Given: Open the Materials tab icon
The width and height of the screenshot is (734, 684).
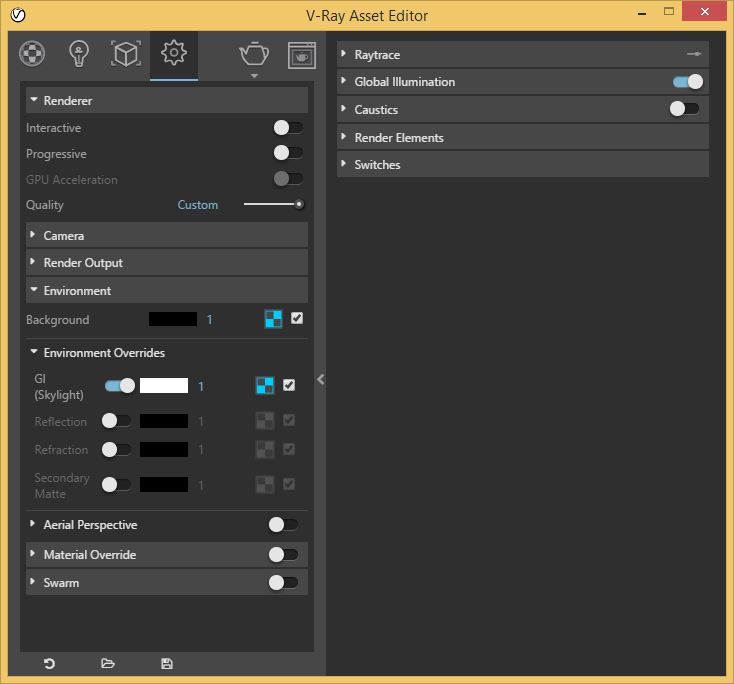Looking at the screenshot, I should click(x=32, y=53).
